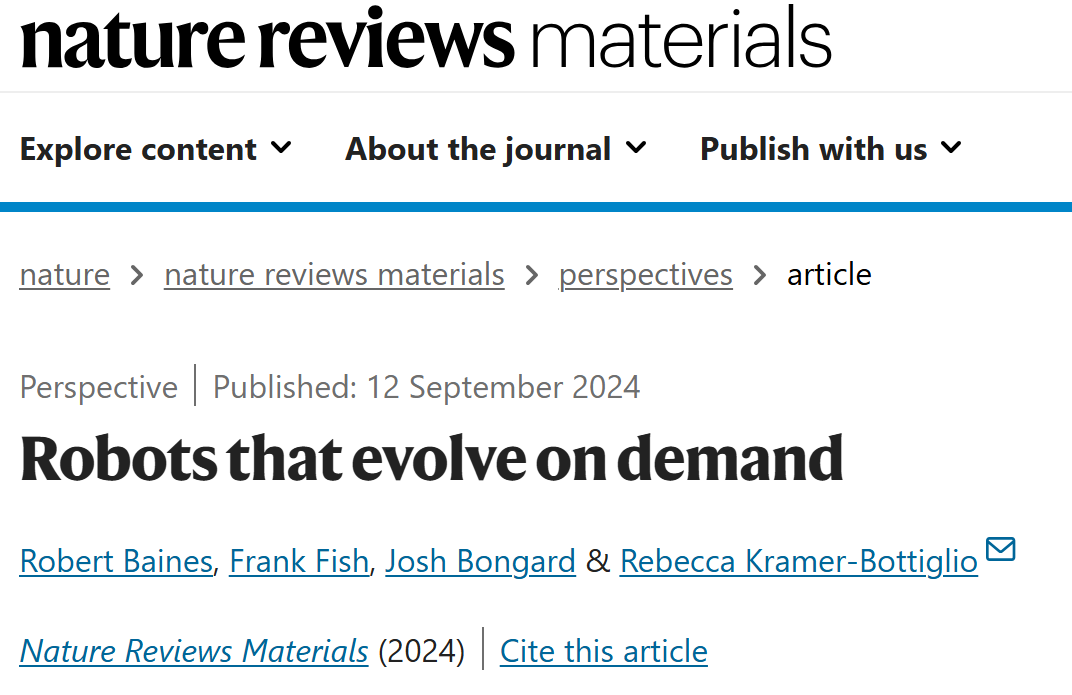
Task: Open the Explore content menu label
Action: click(x=138, y=149)
